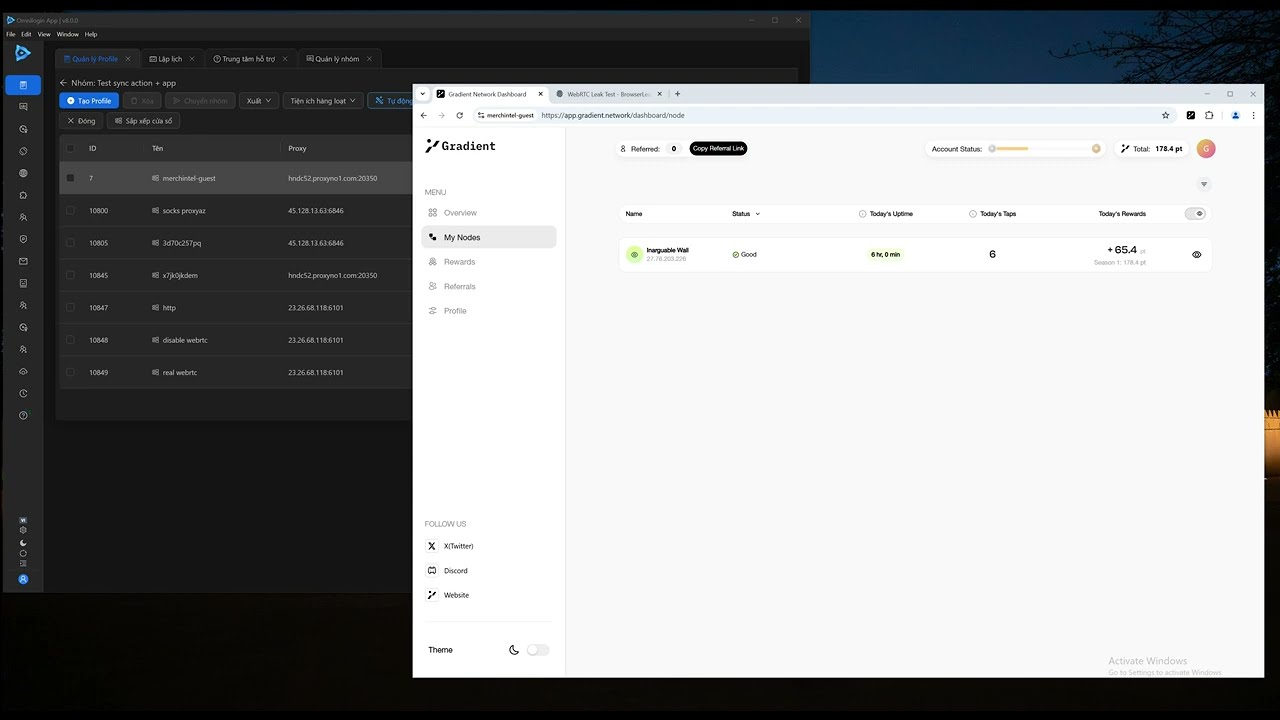The width and height of the screenshot is (1280, 720).
Task: Click the 'Tạo Profile' button
Action: (89, 101)
